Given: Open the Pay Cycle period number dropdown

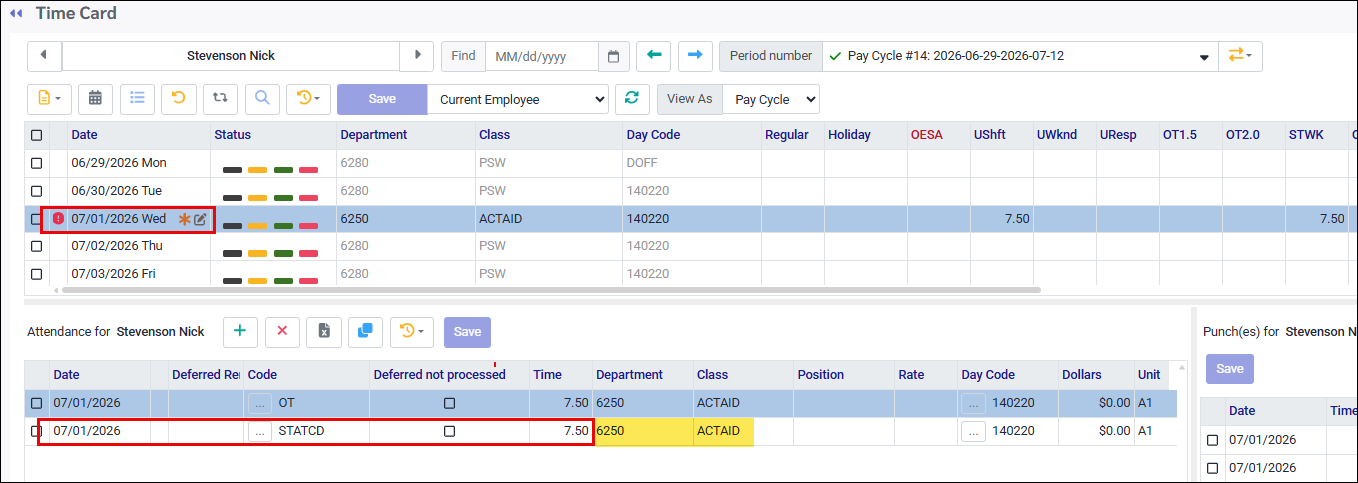Looking at the screenshot, I should coord(1020,56).
